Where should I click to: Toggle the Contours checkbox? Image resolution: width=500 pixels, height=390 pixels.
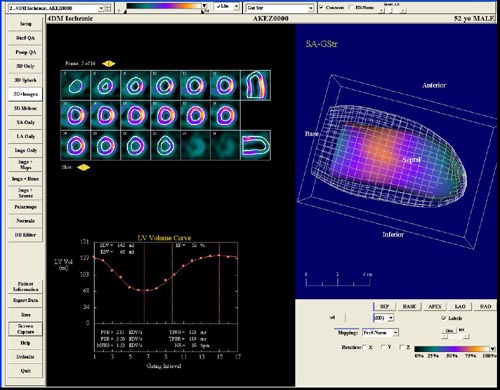(321, 7)
